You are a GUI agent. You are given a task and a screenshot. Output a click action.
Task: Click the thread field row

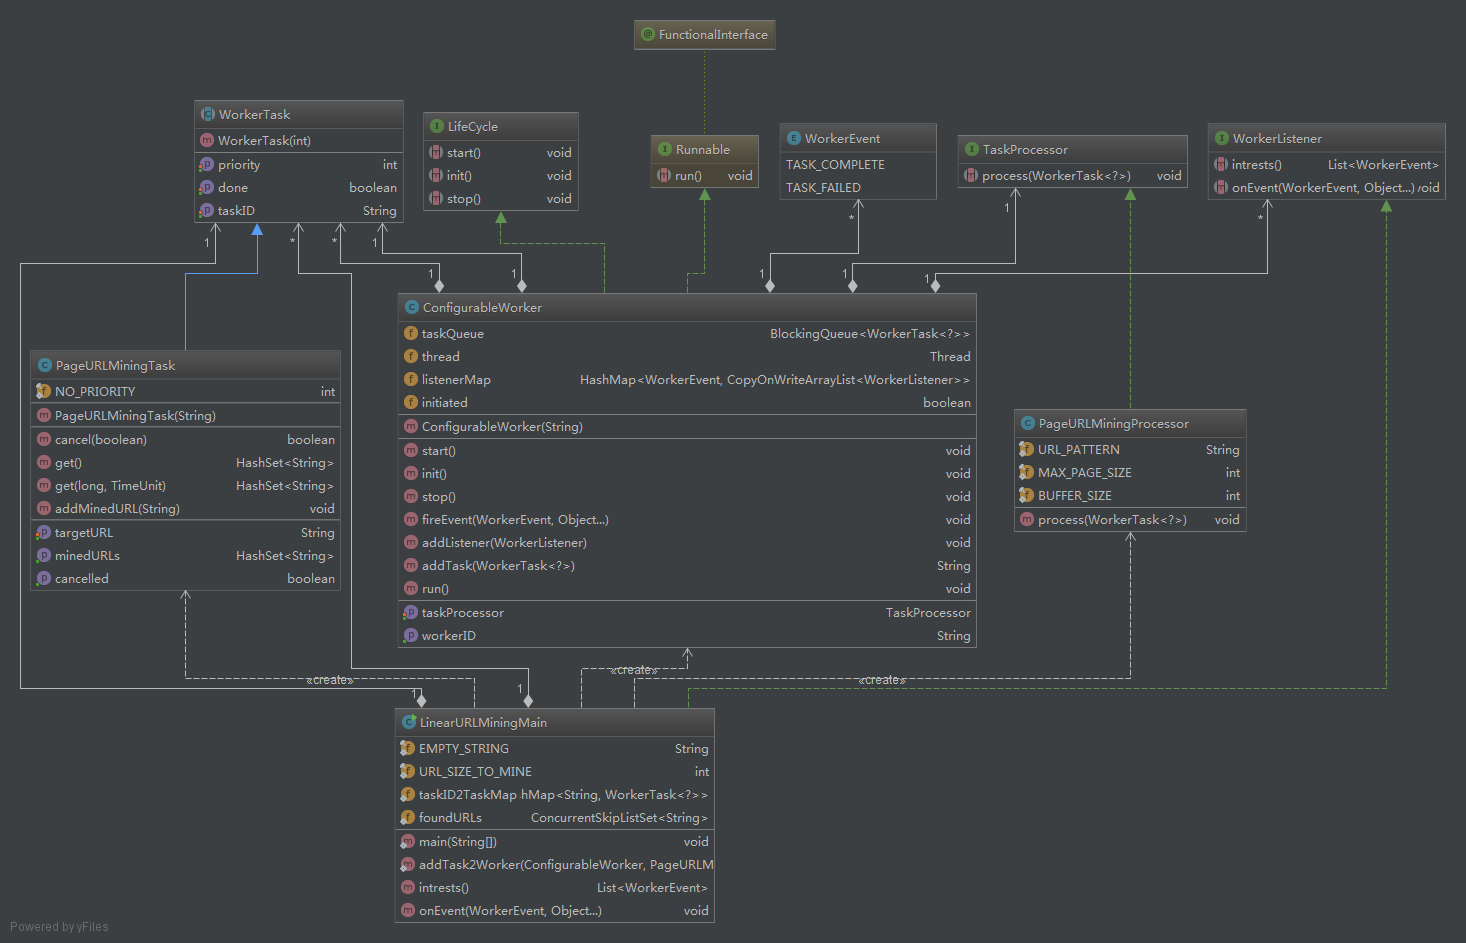(687, 356)
